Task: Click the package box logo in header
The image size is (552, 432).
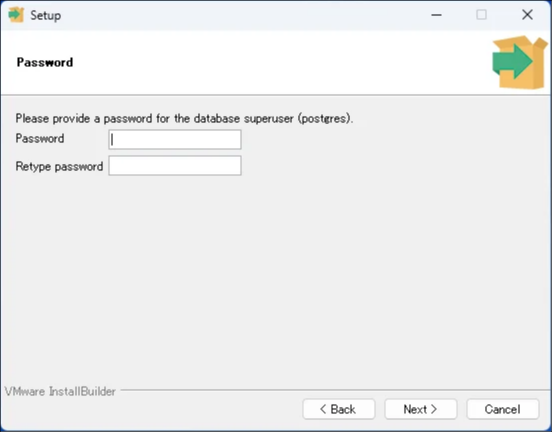Action: pos(520,62)
